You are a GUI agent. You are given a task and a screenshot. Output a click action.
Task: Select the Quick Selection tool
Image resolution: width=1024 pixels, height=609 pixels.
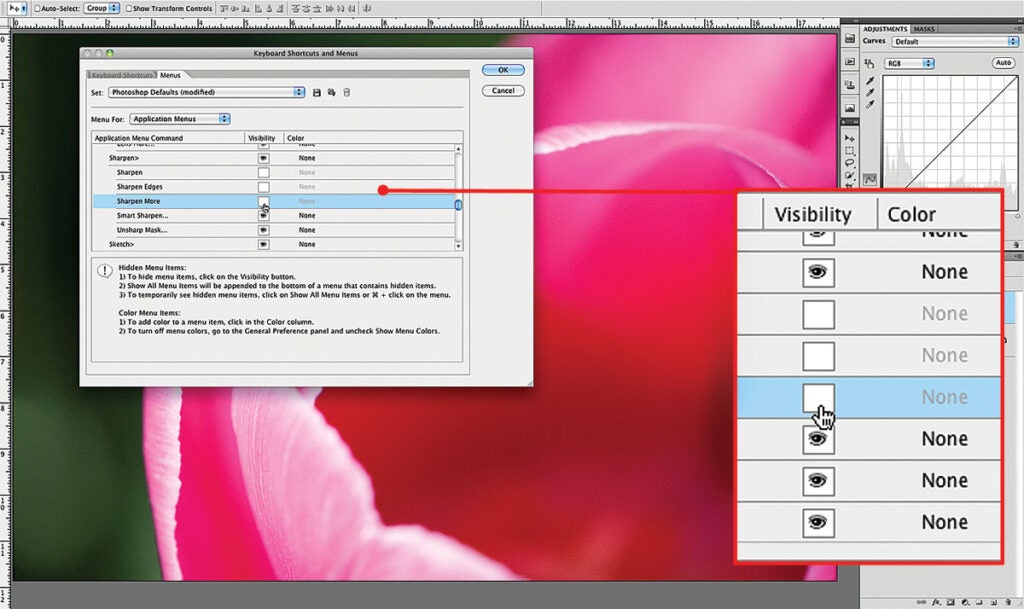[x=850, y=175]
